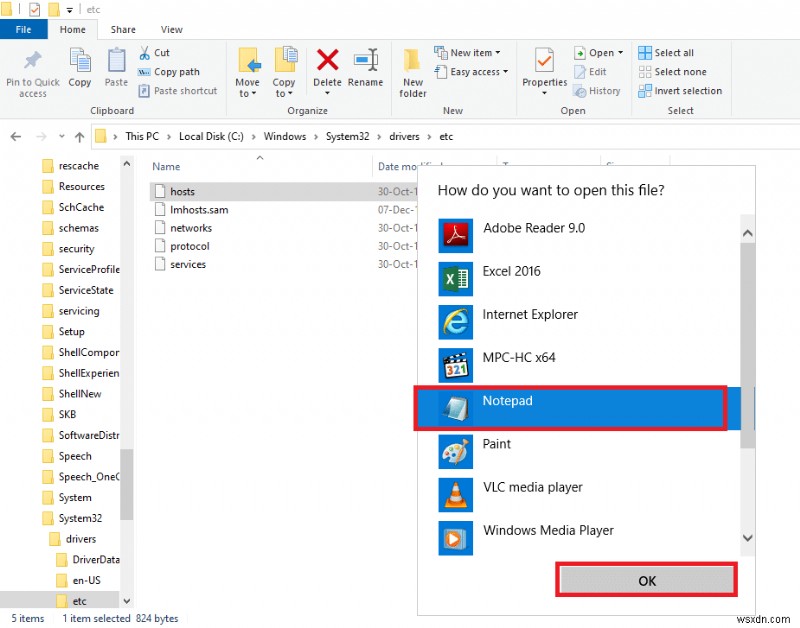Choose the Internet Explorer app icon
This screenshot has width=800, height=628.
coord(455,322)
